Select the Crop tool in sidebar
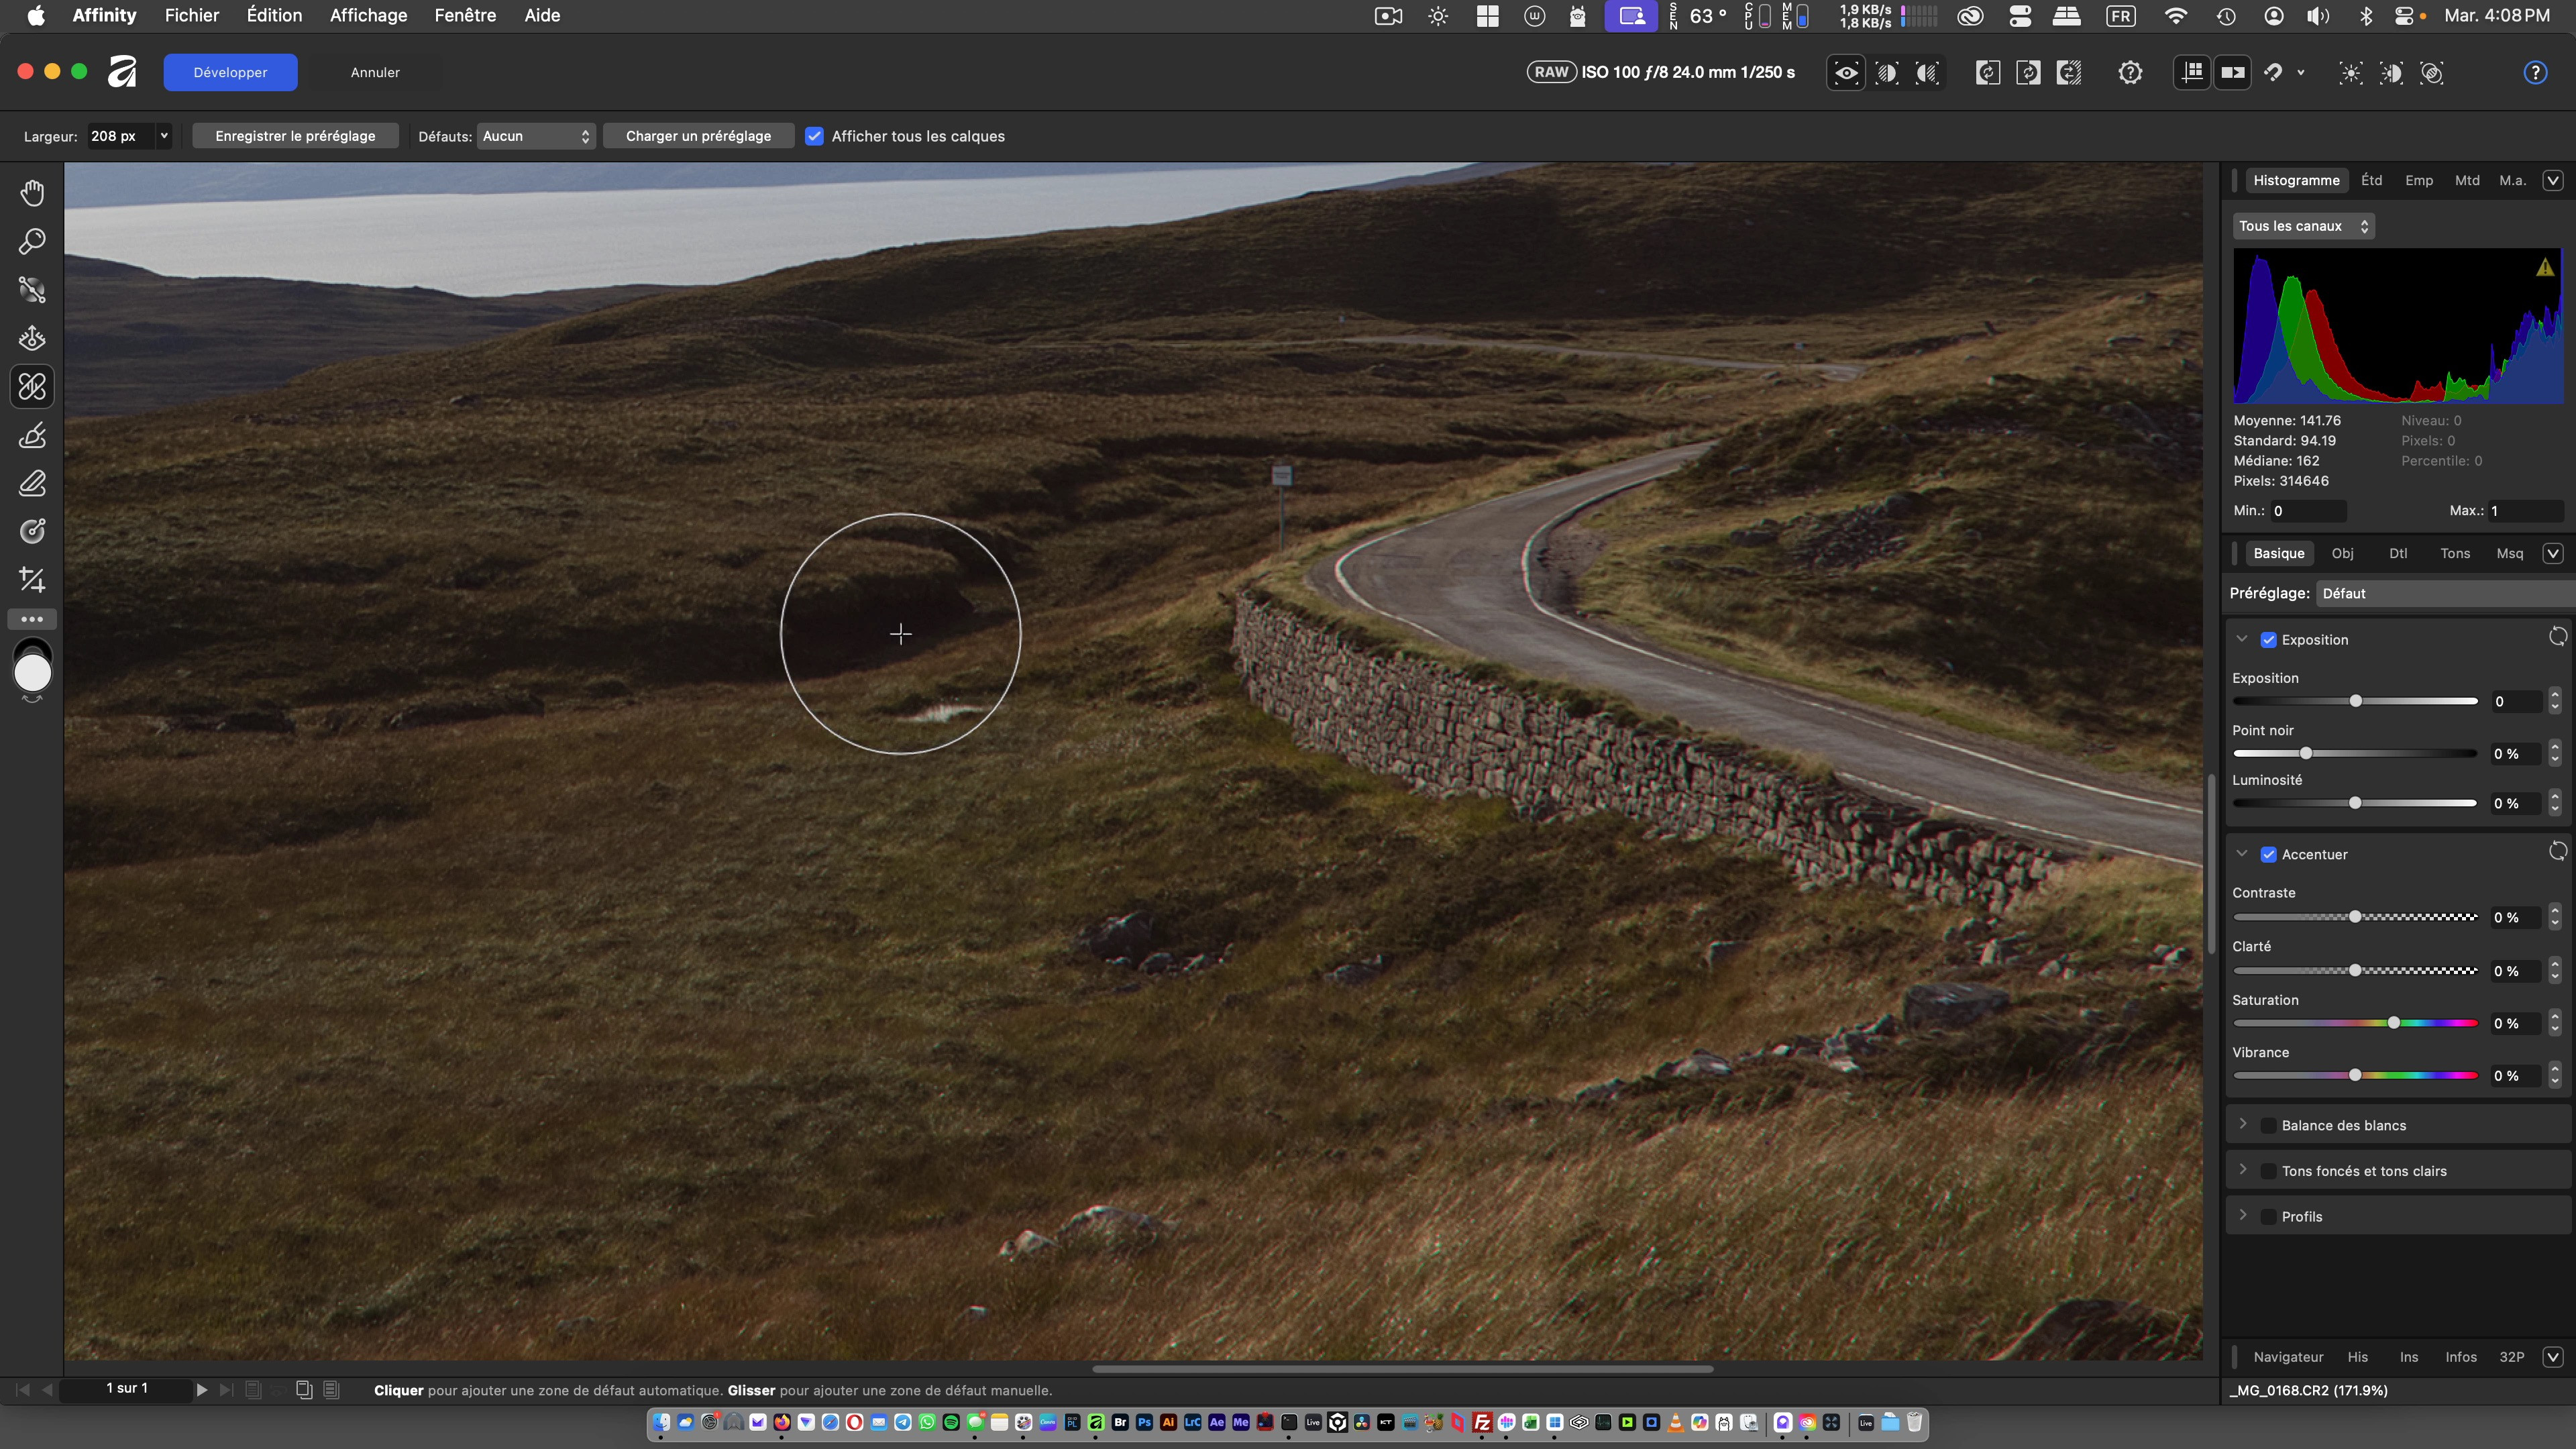The width and height of the screenshot is (2576, 1449). click(x=32, y=580)
